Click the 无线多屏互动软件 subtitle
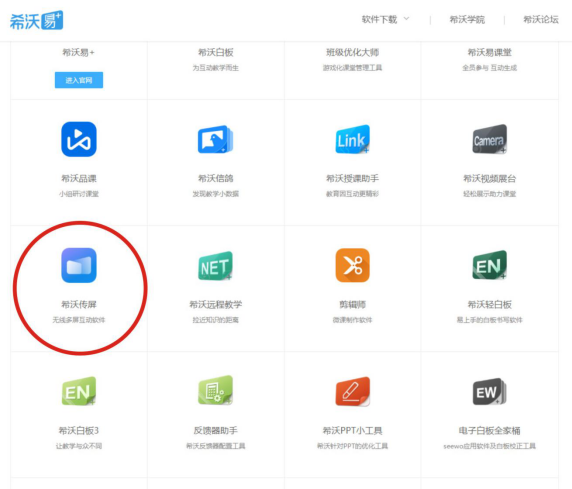 79,320
